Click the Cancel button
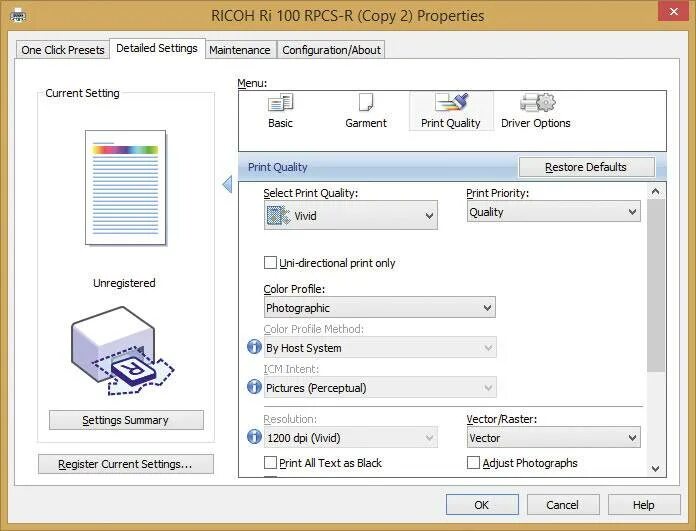The width and height of the screenshot is (696, 531). point(563,505)
